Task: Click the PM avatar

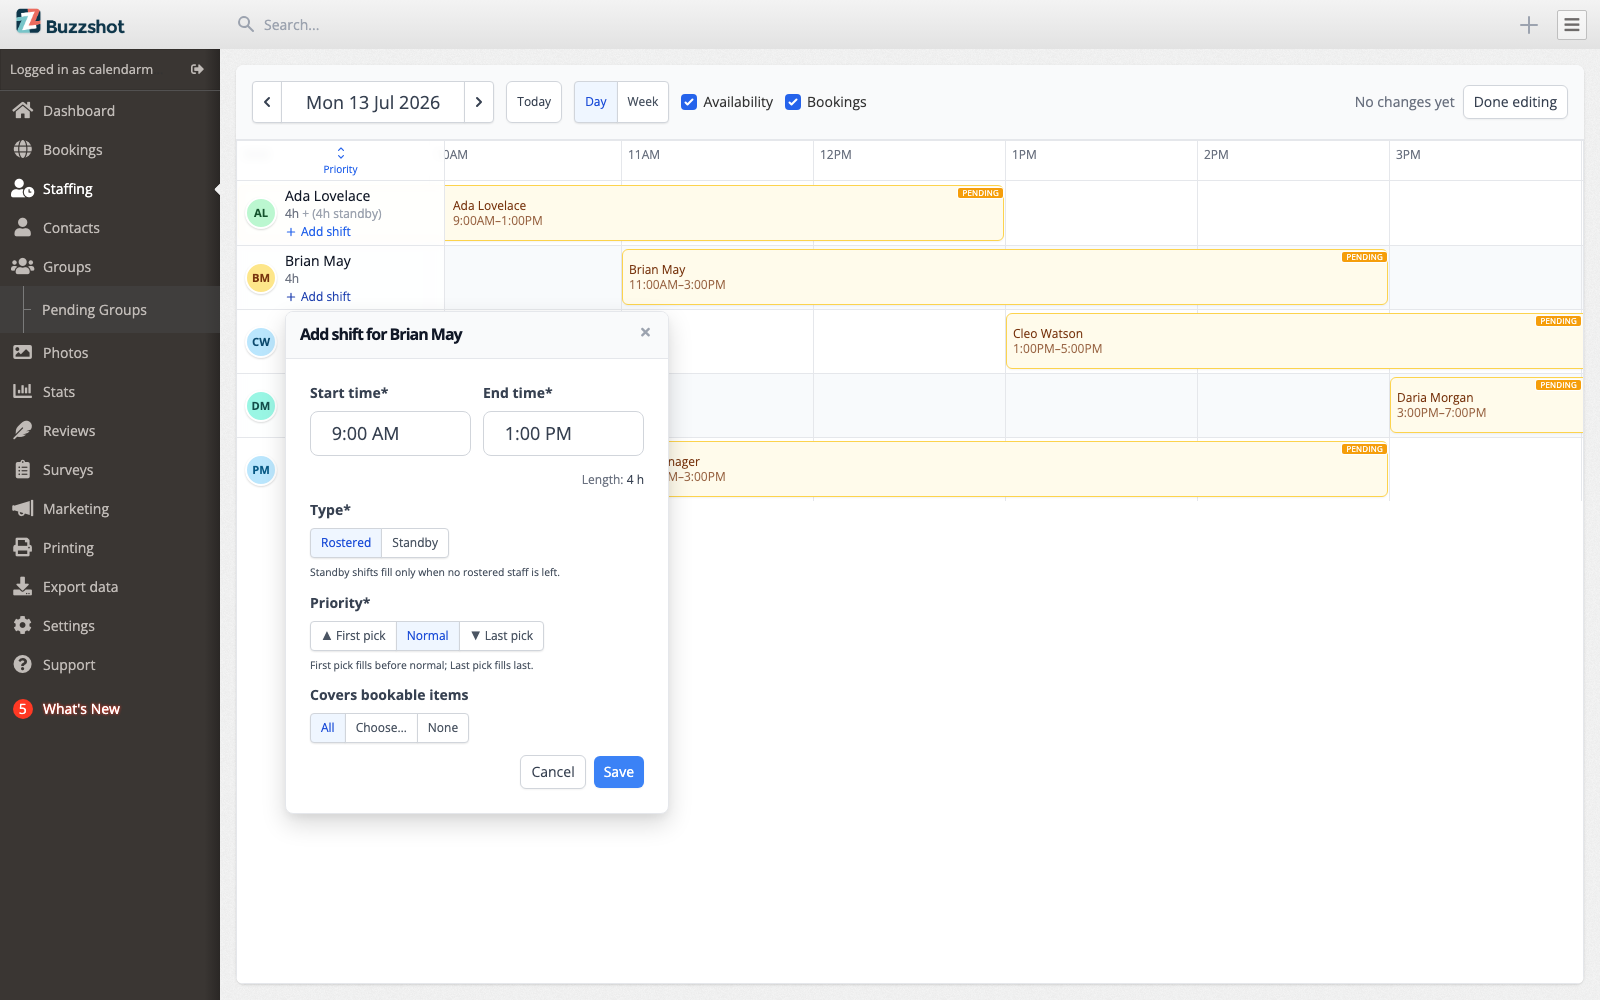Action: click(x=261, y=470)
